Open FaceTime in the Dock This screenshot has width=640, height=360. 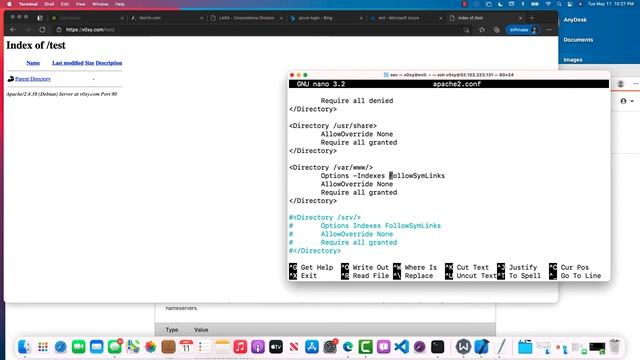click(x=78, y=347)
